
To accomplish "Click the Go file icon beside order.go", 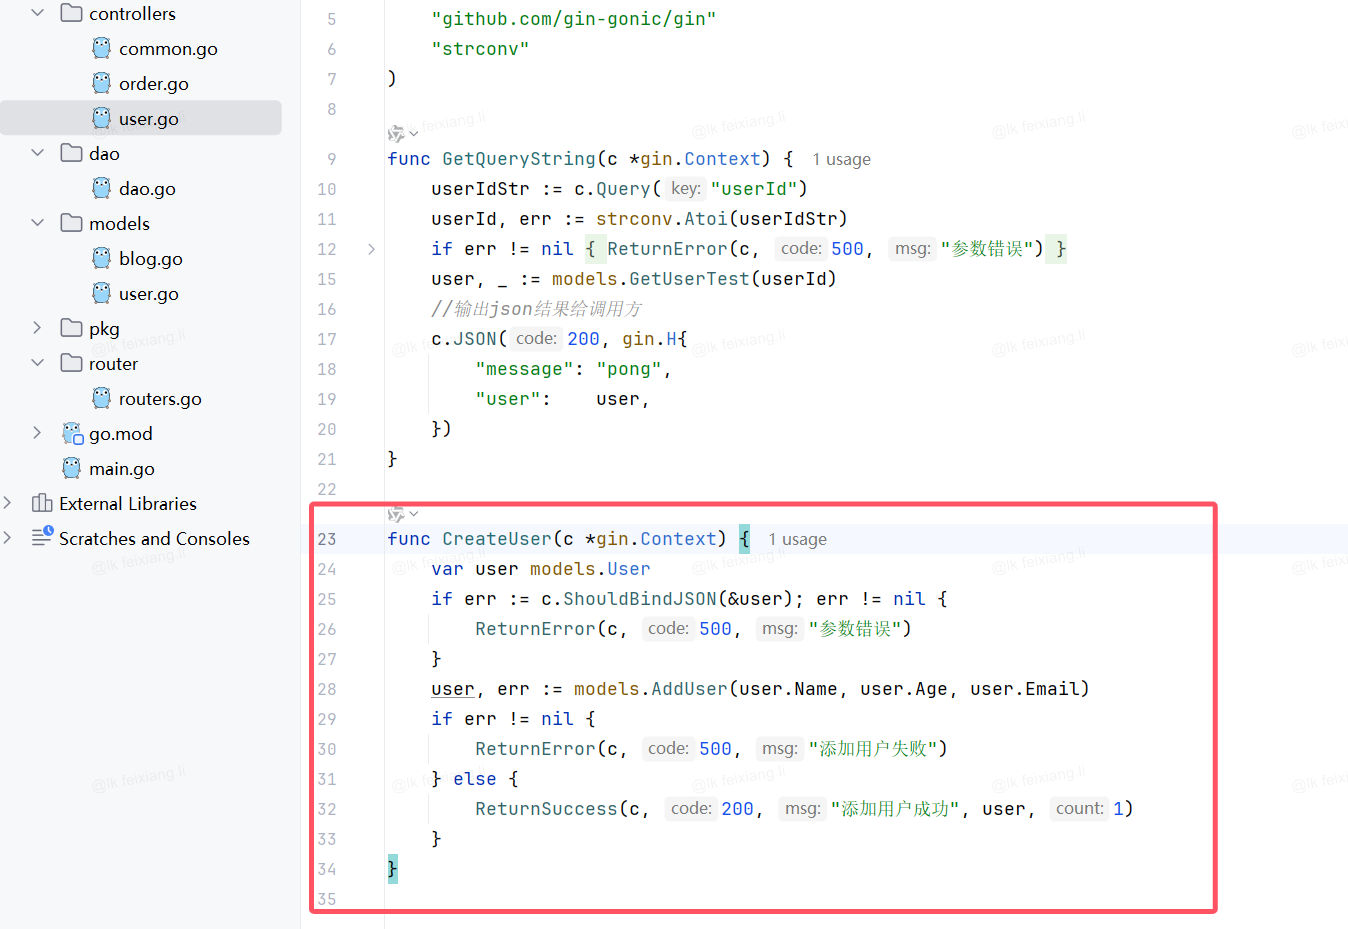I will pos(101,83).
